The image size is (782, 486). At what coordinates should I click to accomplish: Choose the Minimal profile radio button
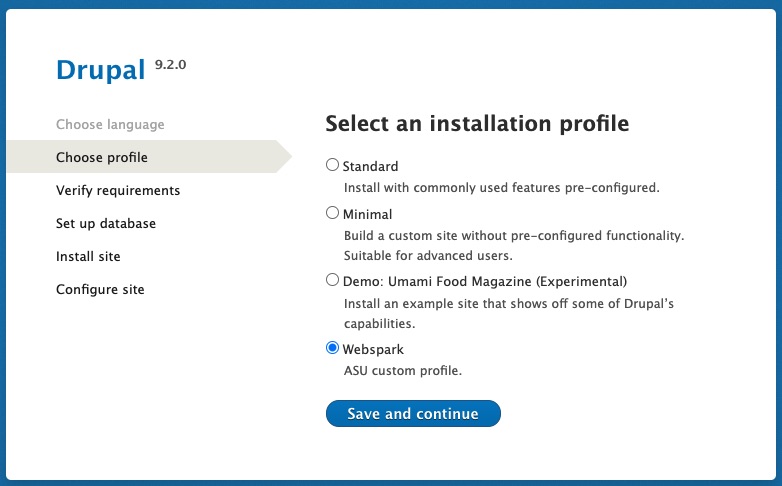point(332,213)
